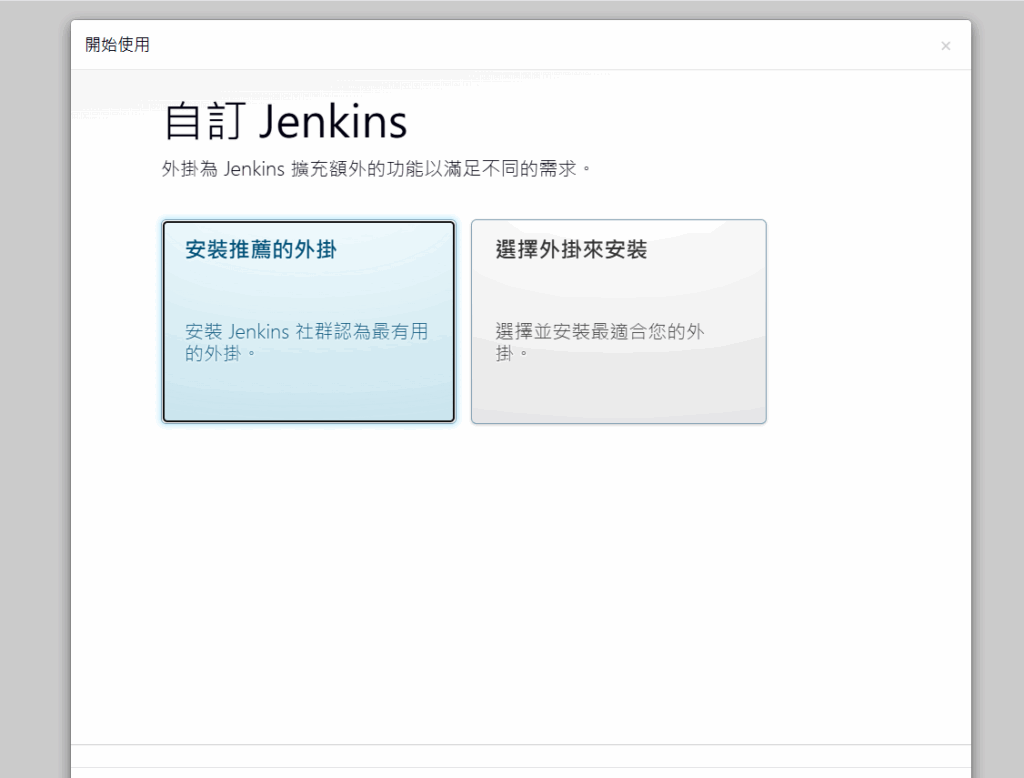The height and width of the screenshot is (778, 1024).
Task: Click the word Jenkins in the large heading
Action: (x=333, y=122)
